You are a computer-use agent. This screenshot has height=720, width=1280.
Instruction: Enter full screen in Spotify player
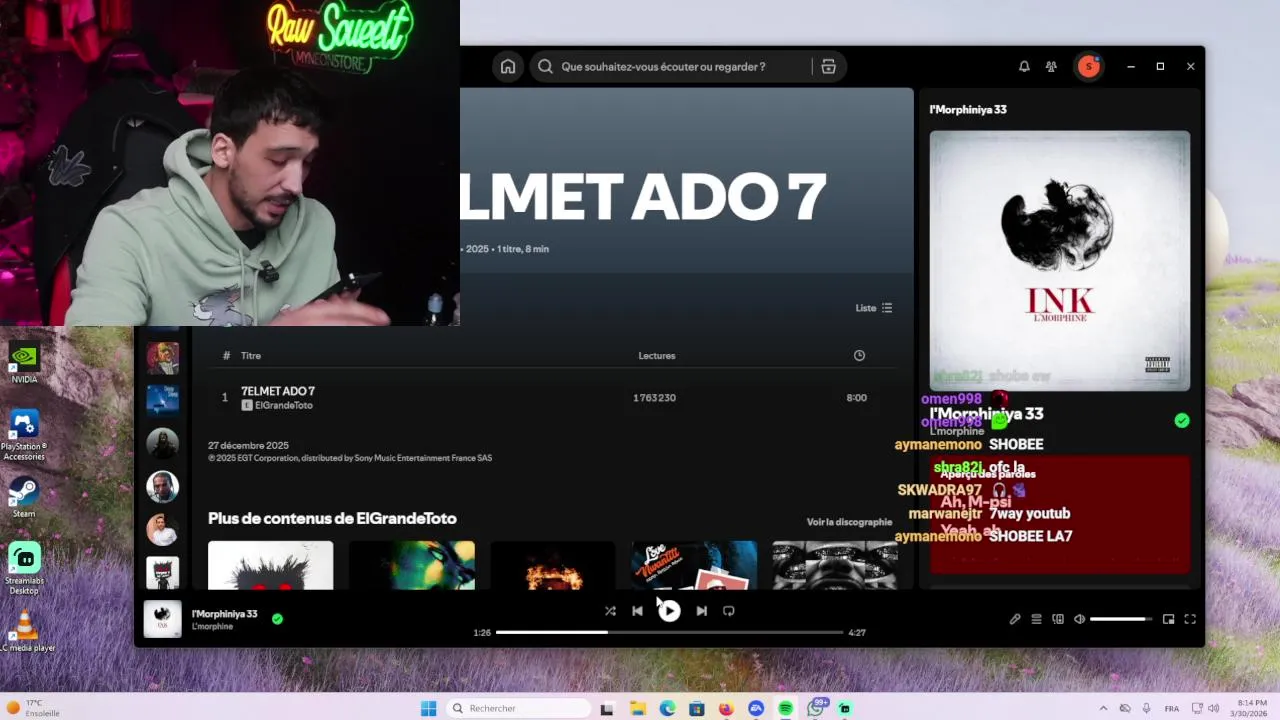click(x=1190, y=619)
